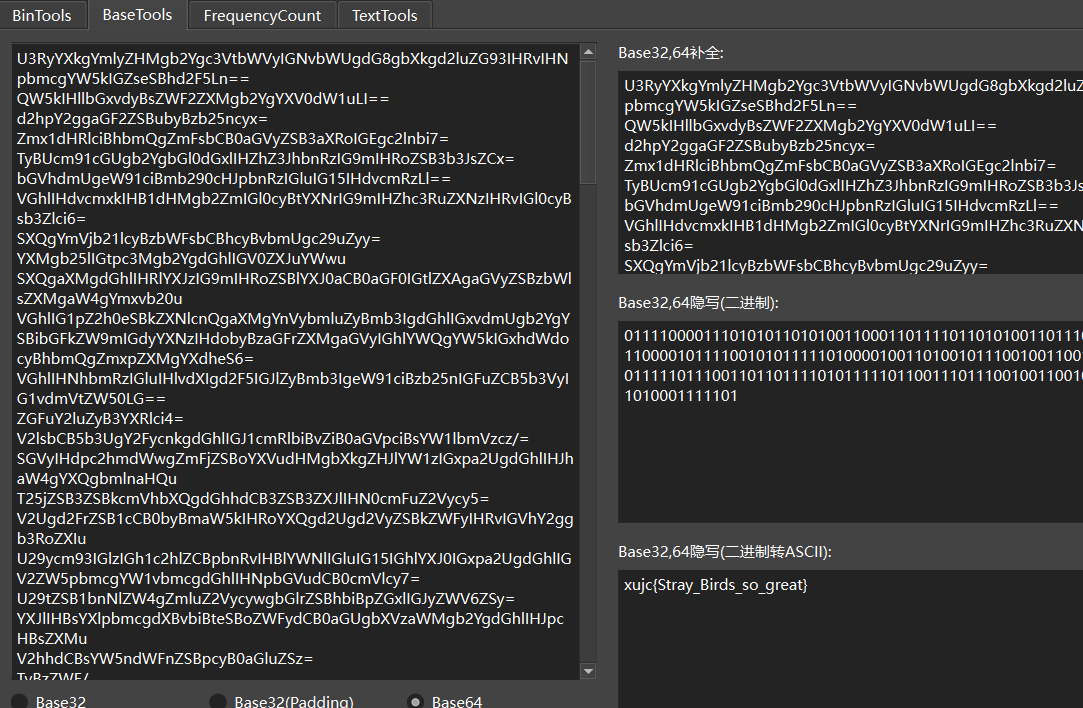The height and width of the screenshot is (708, 1083).
Task: Switch to the BinTools tab
Action: (43, 15)
